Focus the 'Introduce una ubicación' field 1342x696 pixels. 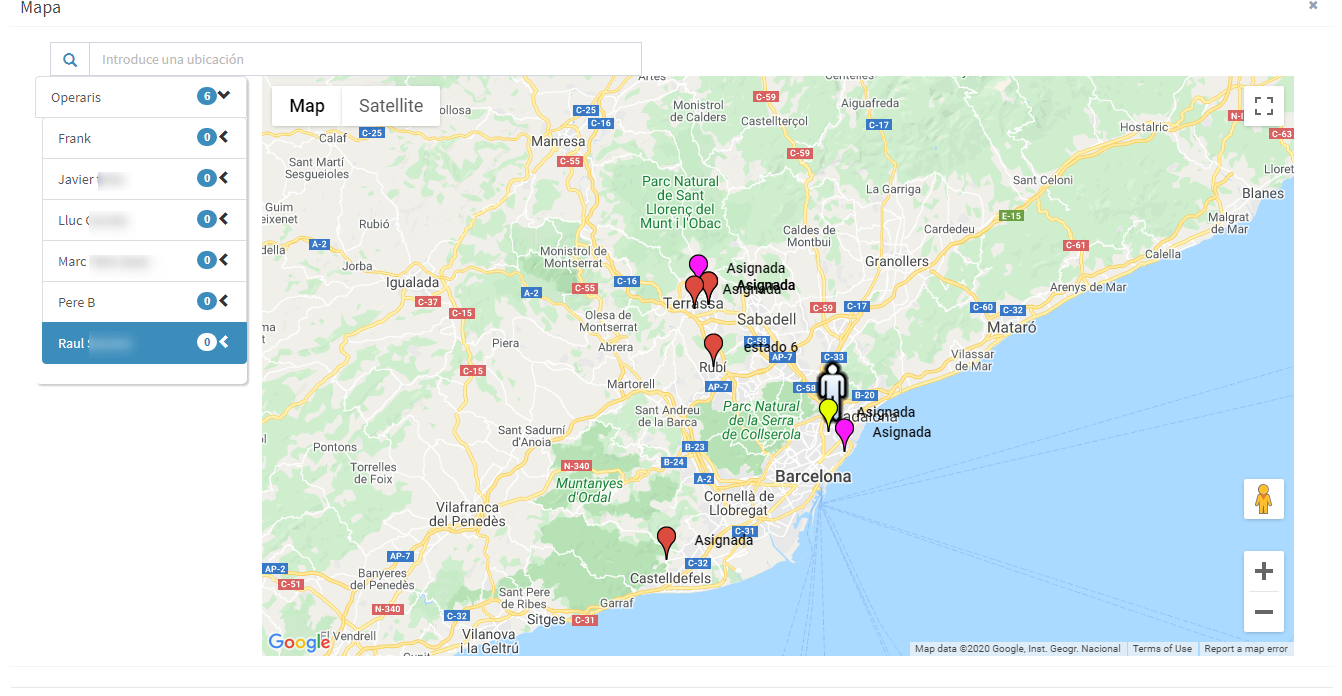(x=365, y=60)
